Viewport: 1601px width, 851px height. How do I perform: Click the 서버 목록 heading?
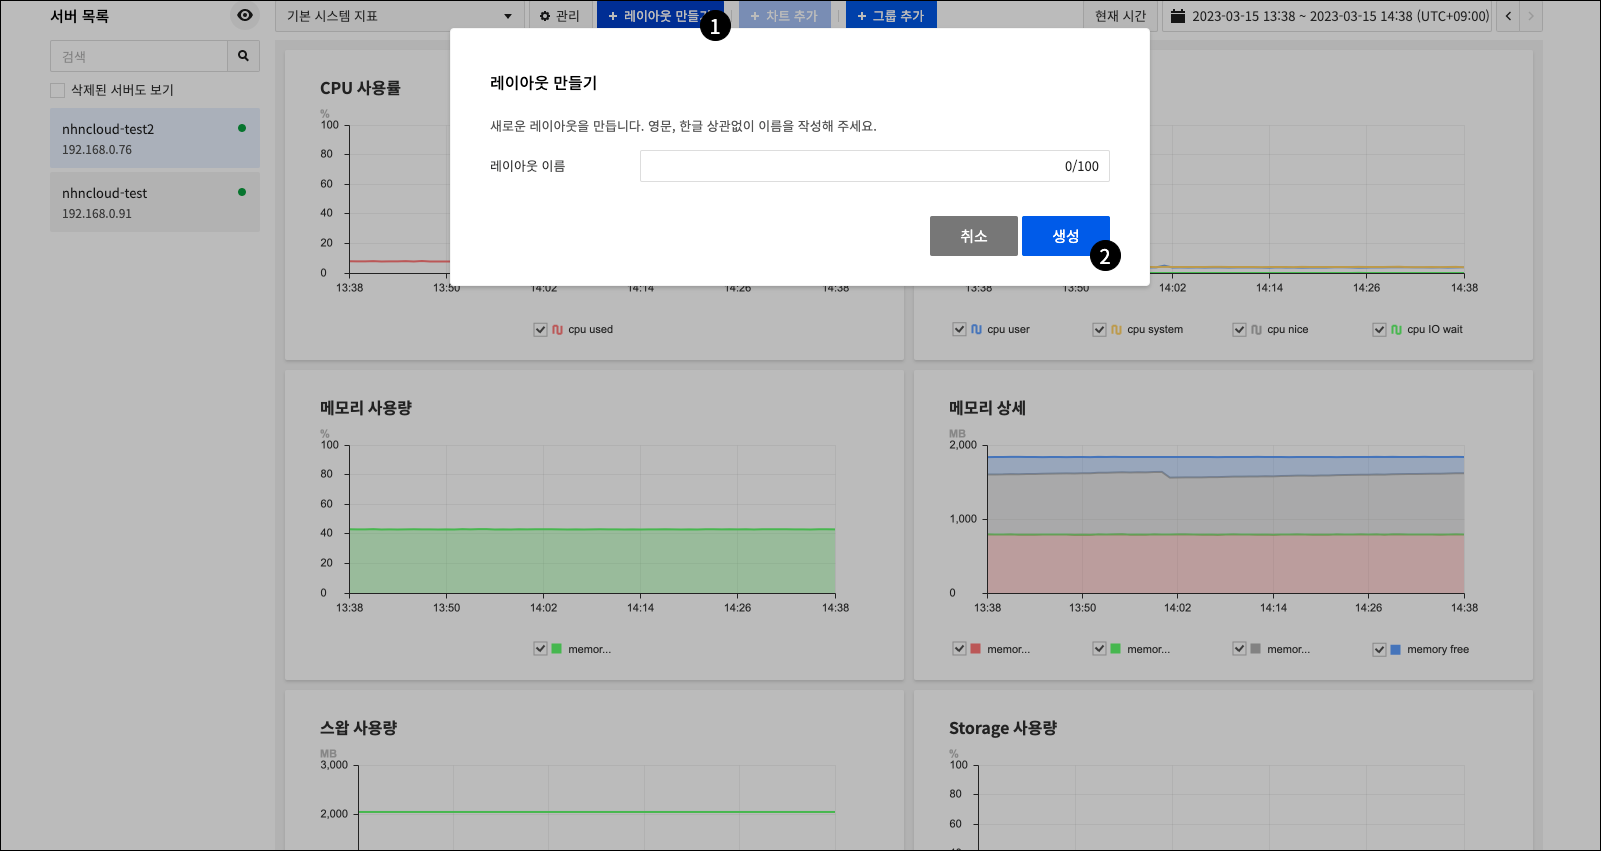click(79, 16)
